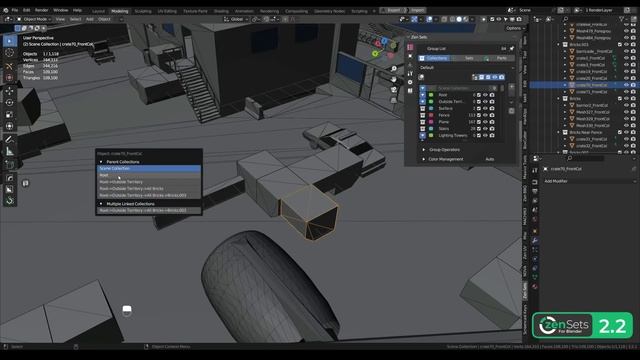Screen dimensions: 640x360
Task: Expand Group Operations panel
Action: 444,150
